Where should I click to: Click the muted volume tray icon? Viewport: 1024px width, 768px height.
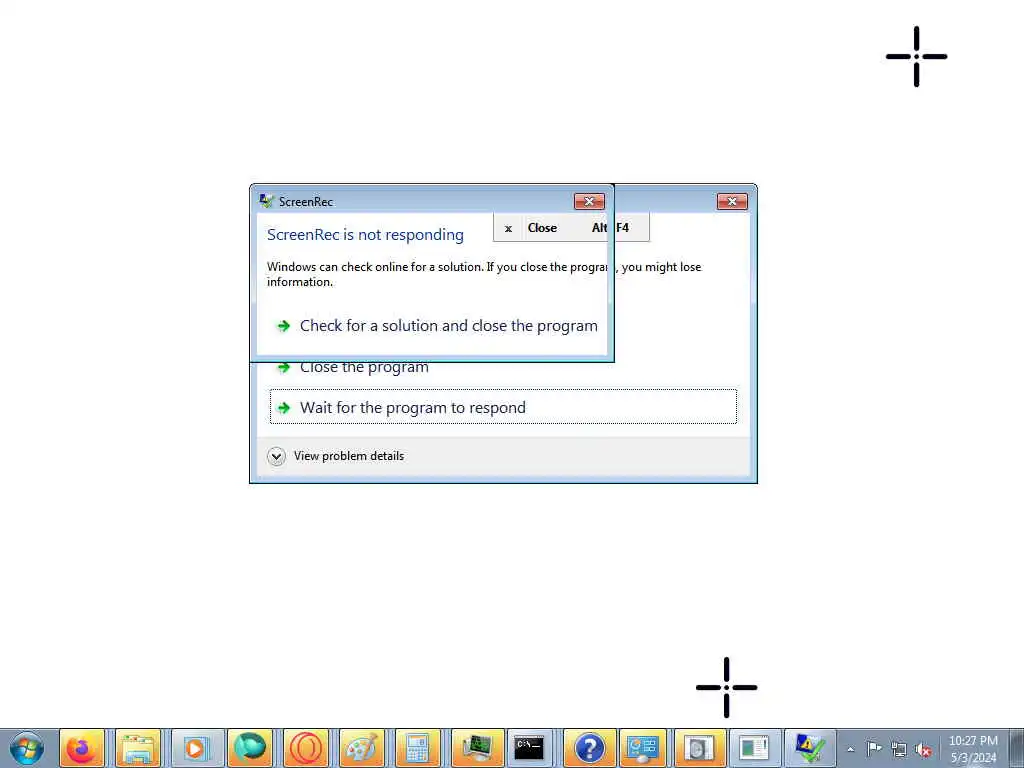point(923,750)
